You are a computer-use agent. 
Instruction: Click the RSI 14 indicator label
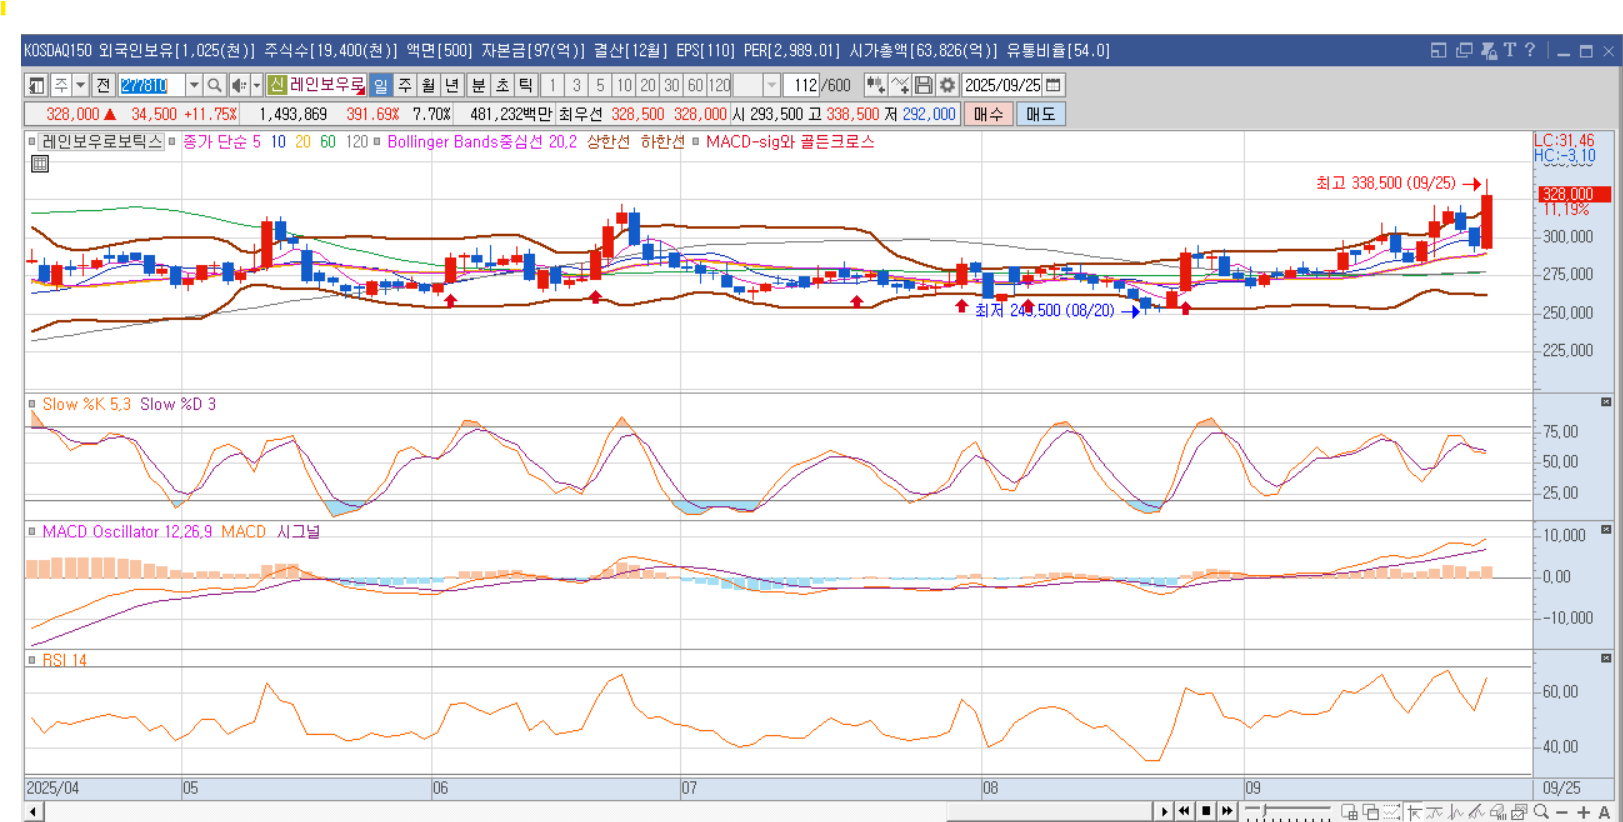point(64,660)
